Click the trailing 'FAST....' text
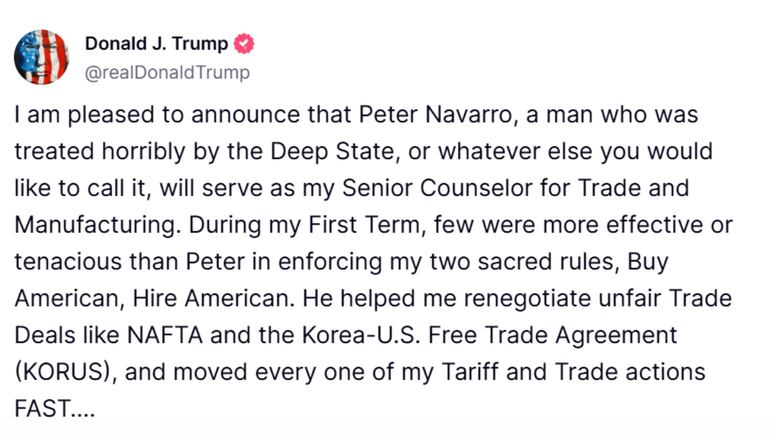This screenshot has width=773, height=438. pyautogui.click(x=54, y=409)
